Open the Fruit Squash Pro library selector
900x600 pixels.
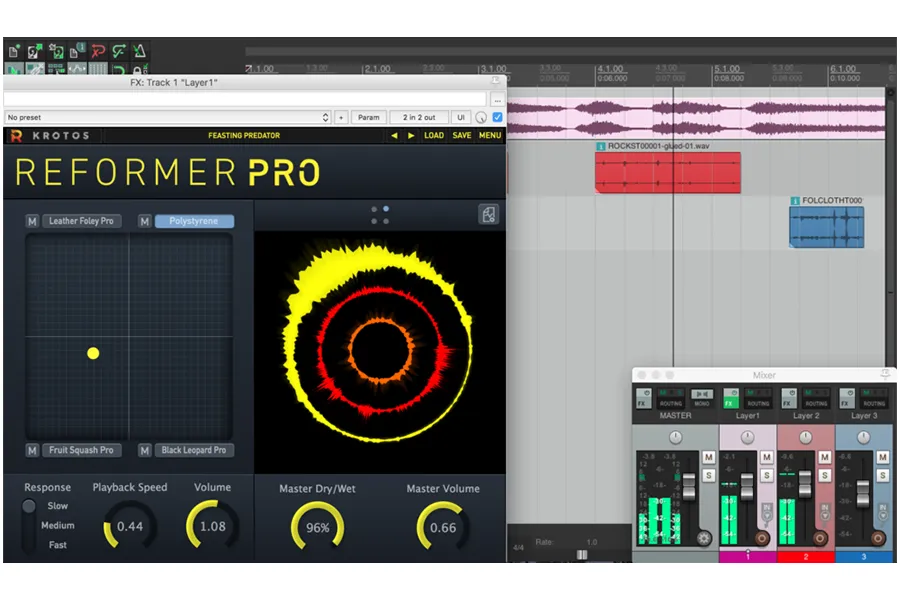pos(81,450)
